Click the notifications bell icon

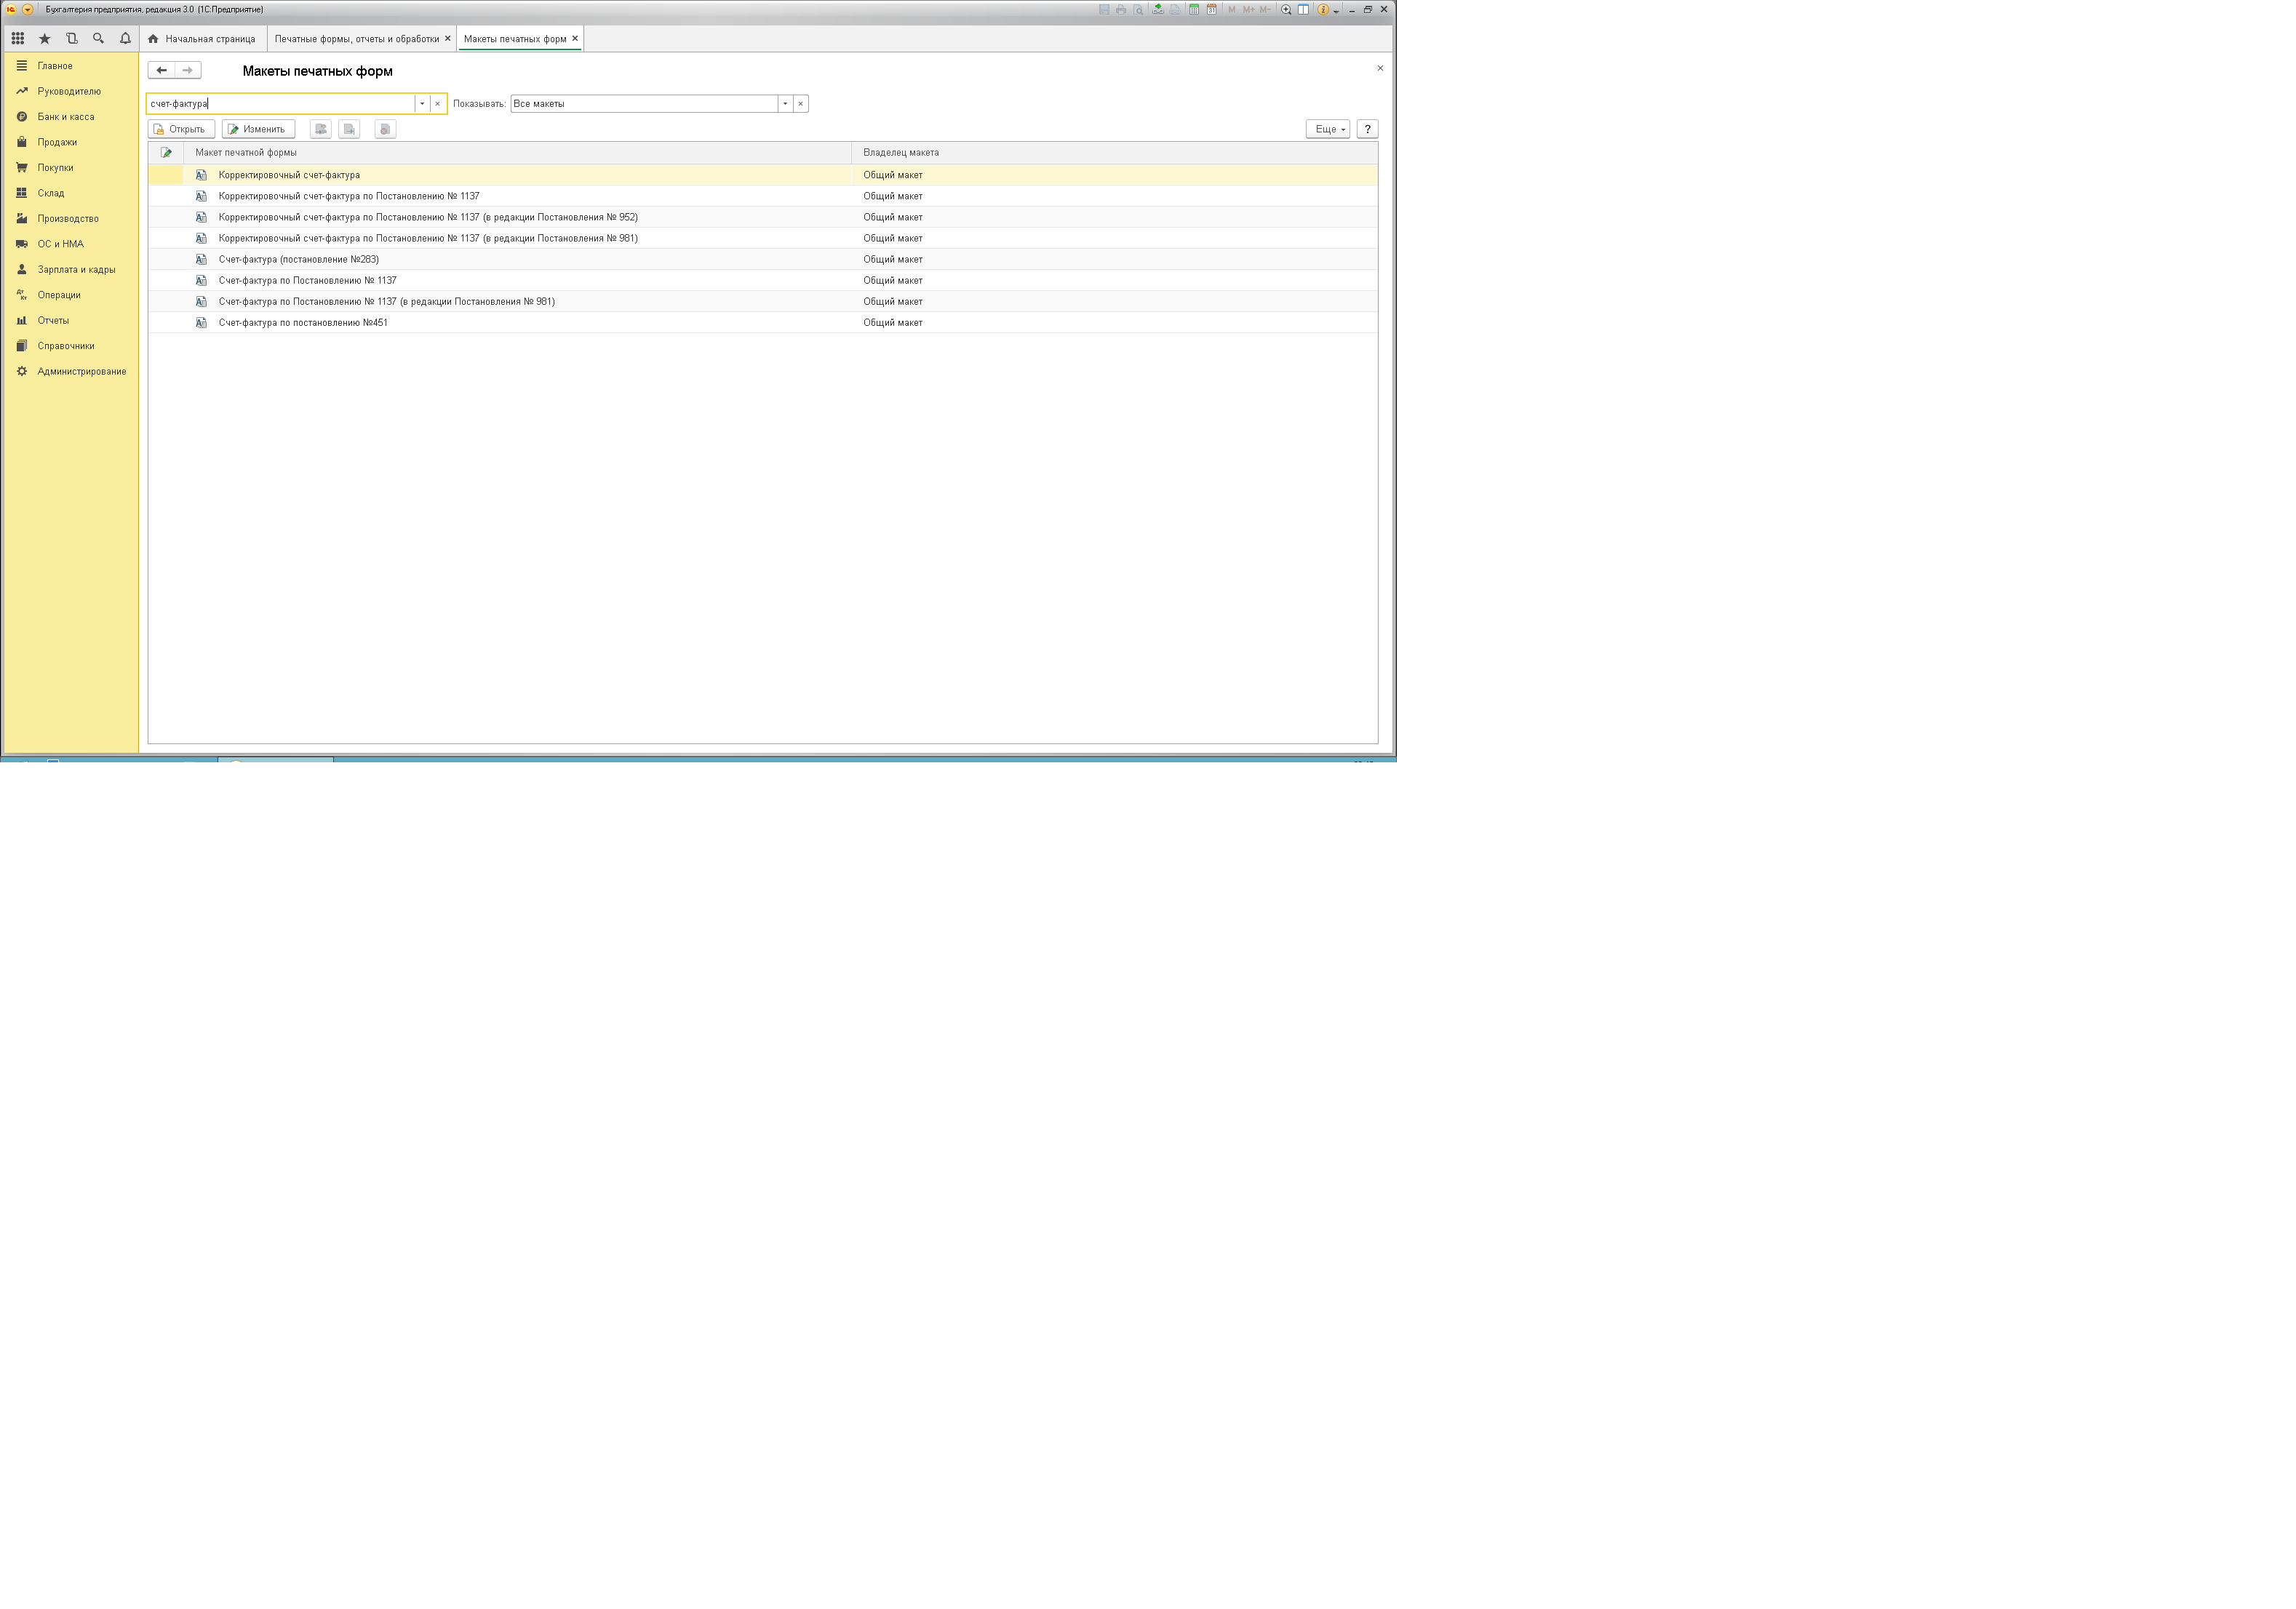pos(125,39)
